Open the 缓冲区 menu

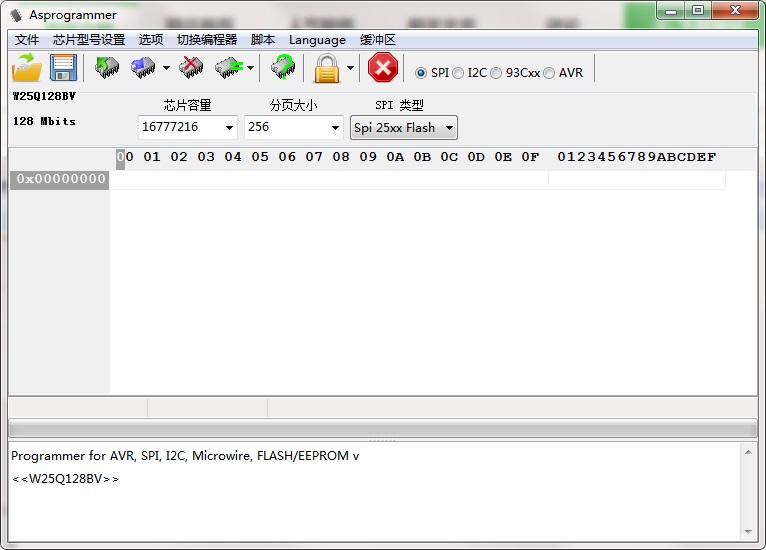tap(378, 40)
